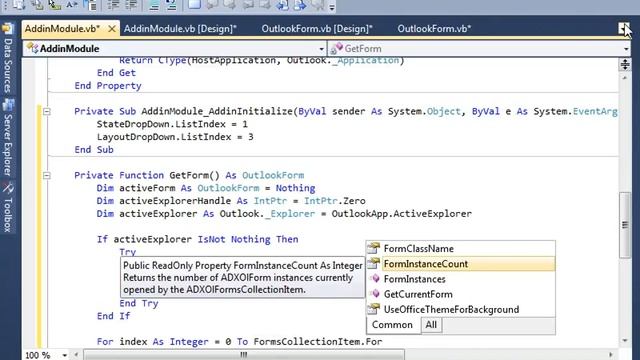Screen dimensions: 640x360
Task: Click the "End Property" code line
Action: click(108, 86)
